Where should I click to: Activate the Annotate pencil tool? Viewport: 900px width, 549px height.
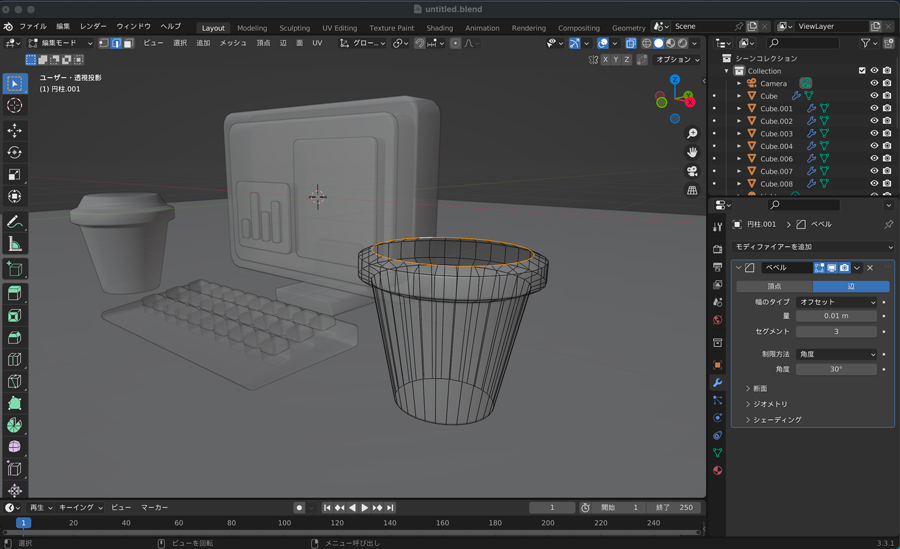tap(14, 222)
